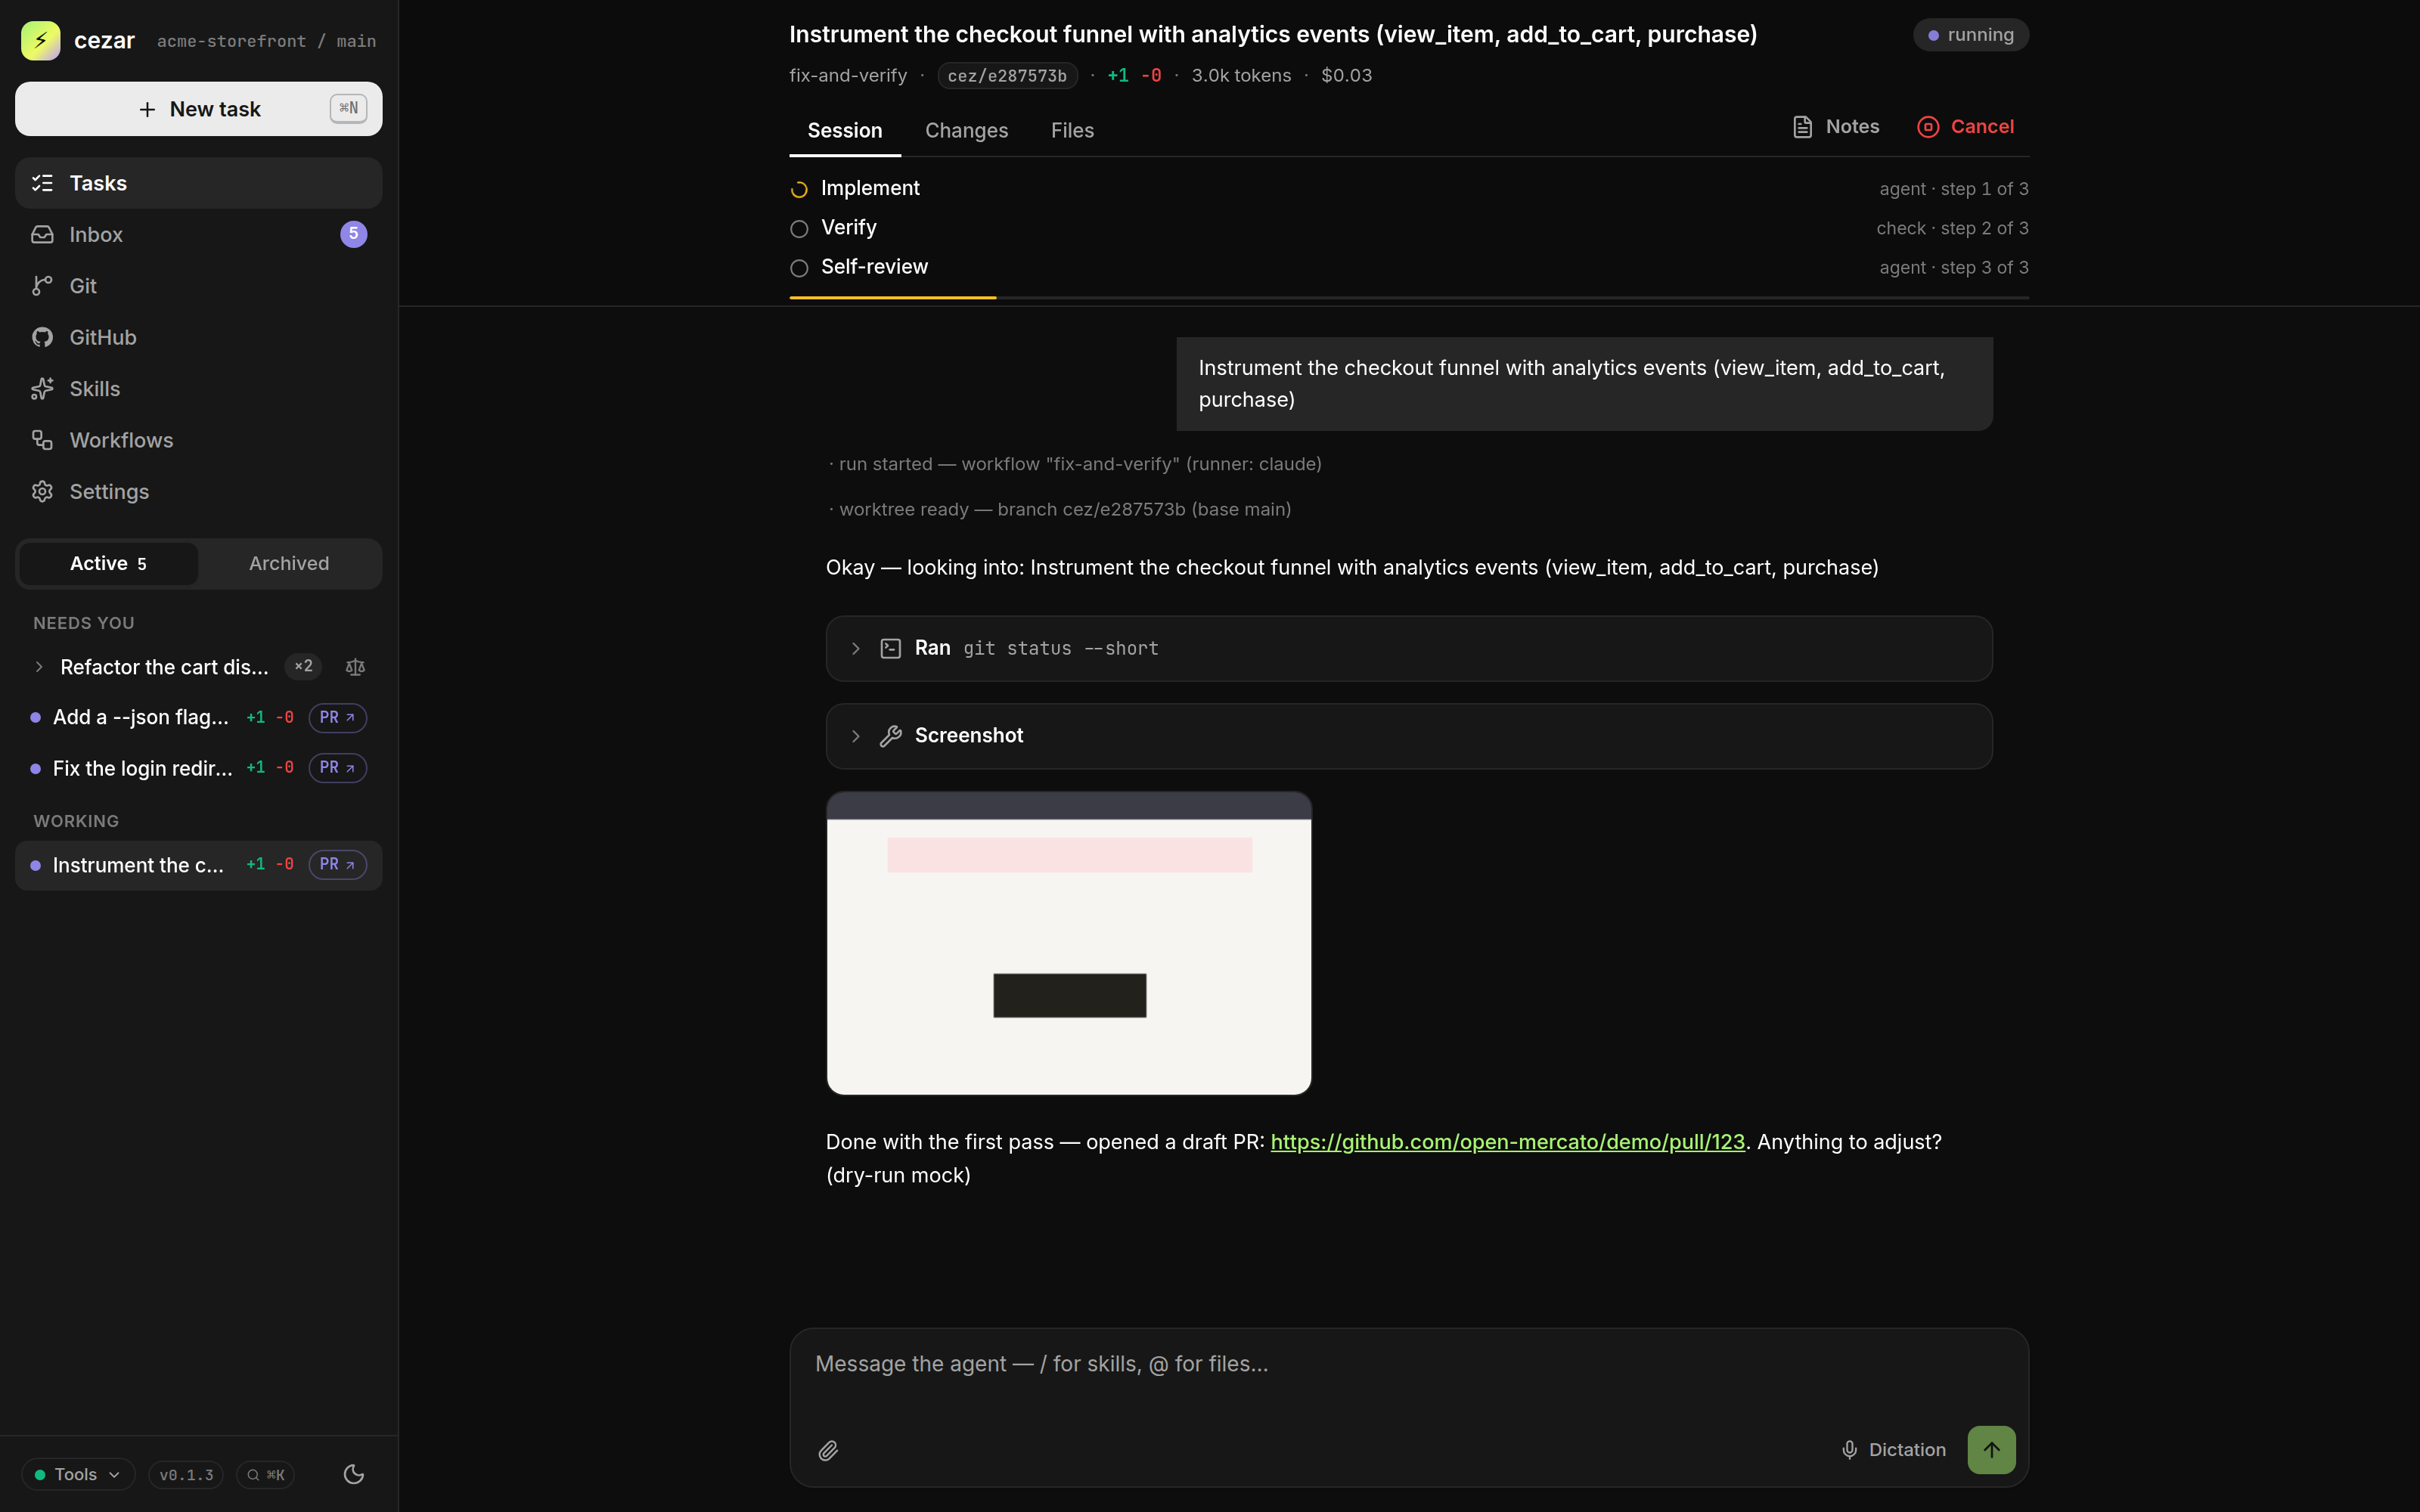
Task: Switch to the Archived tasks list
Action: tap(289, 564)
